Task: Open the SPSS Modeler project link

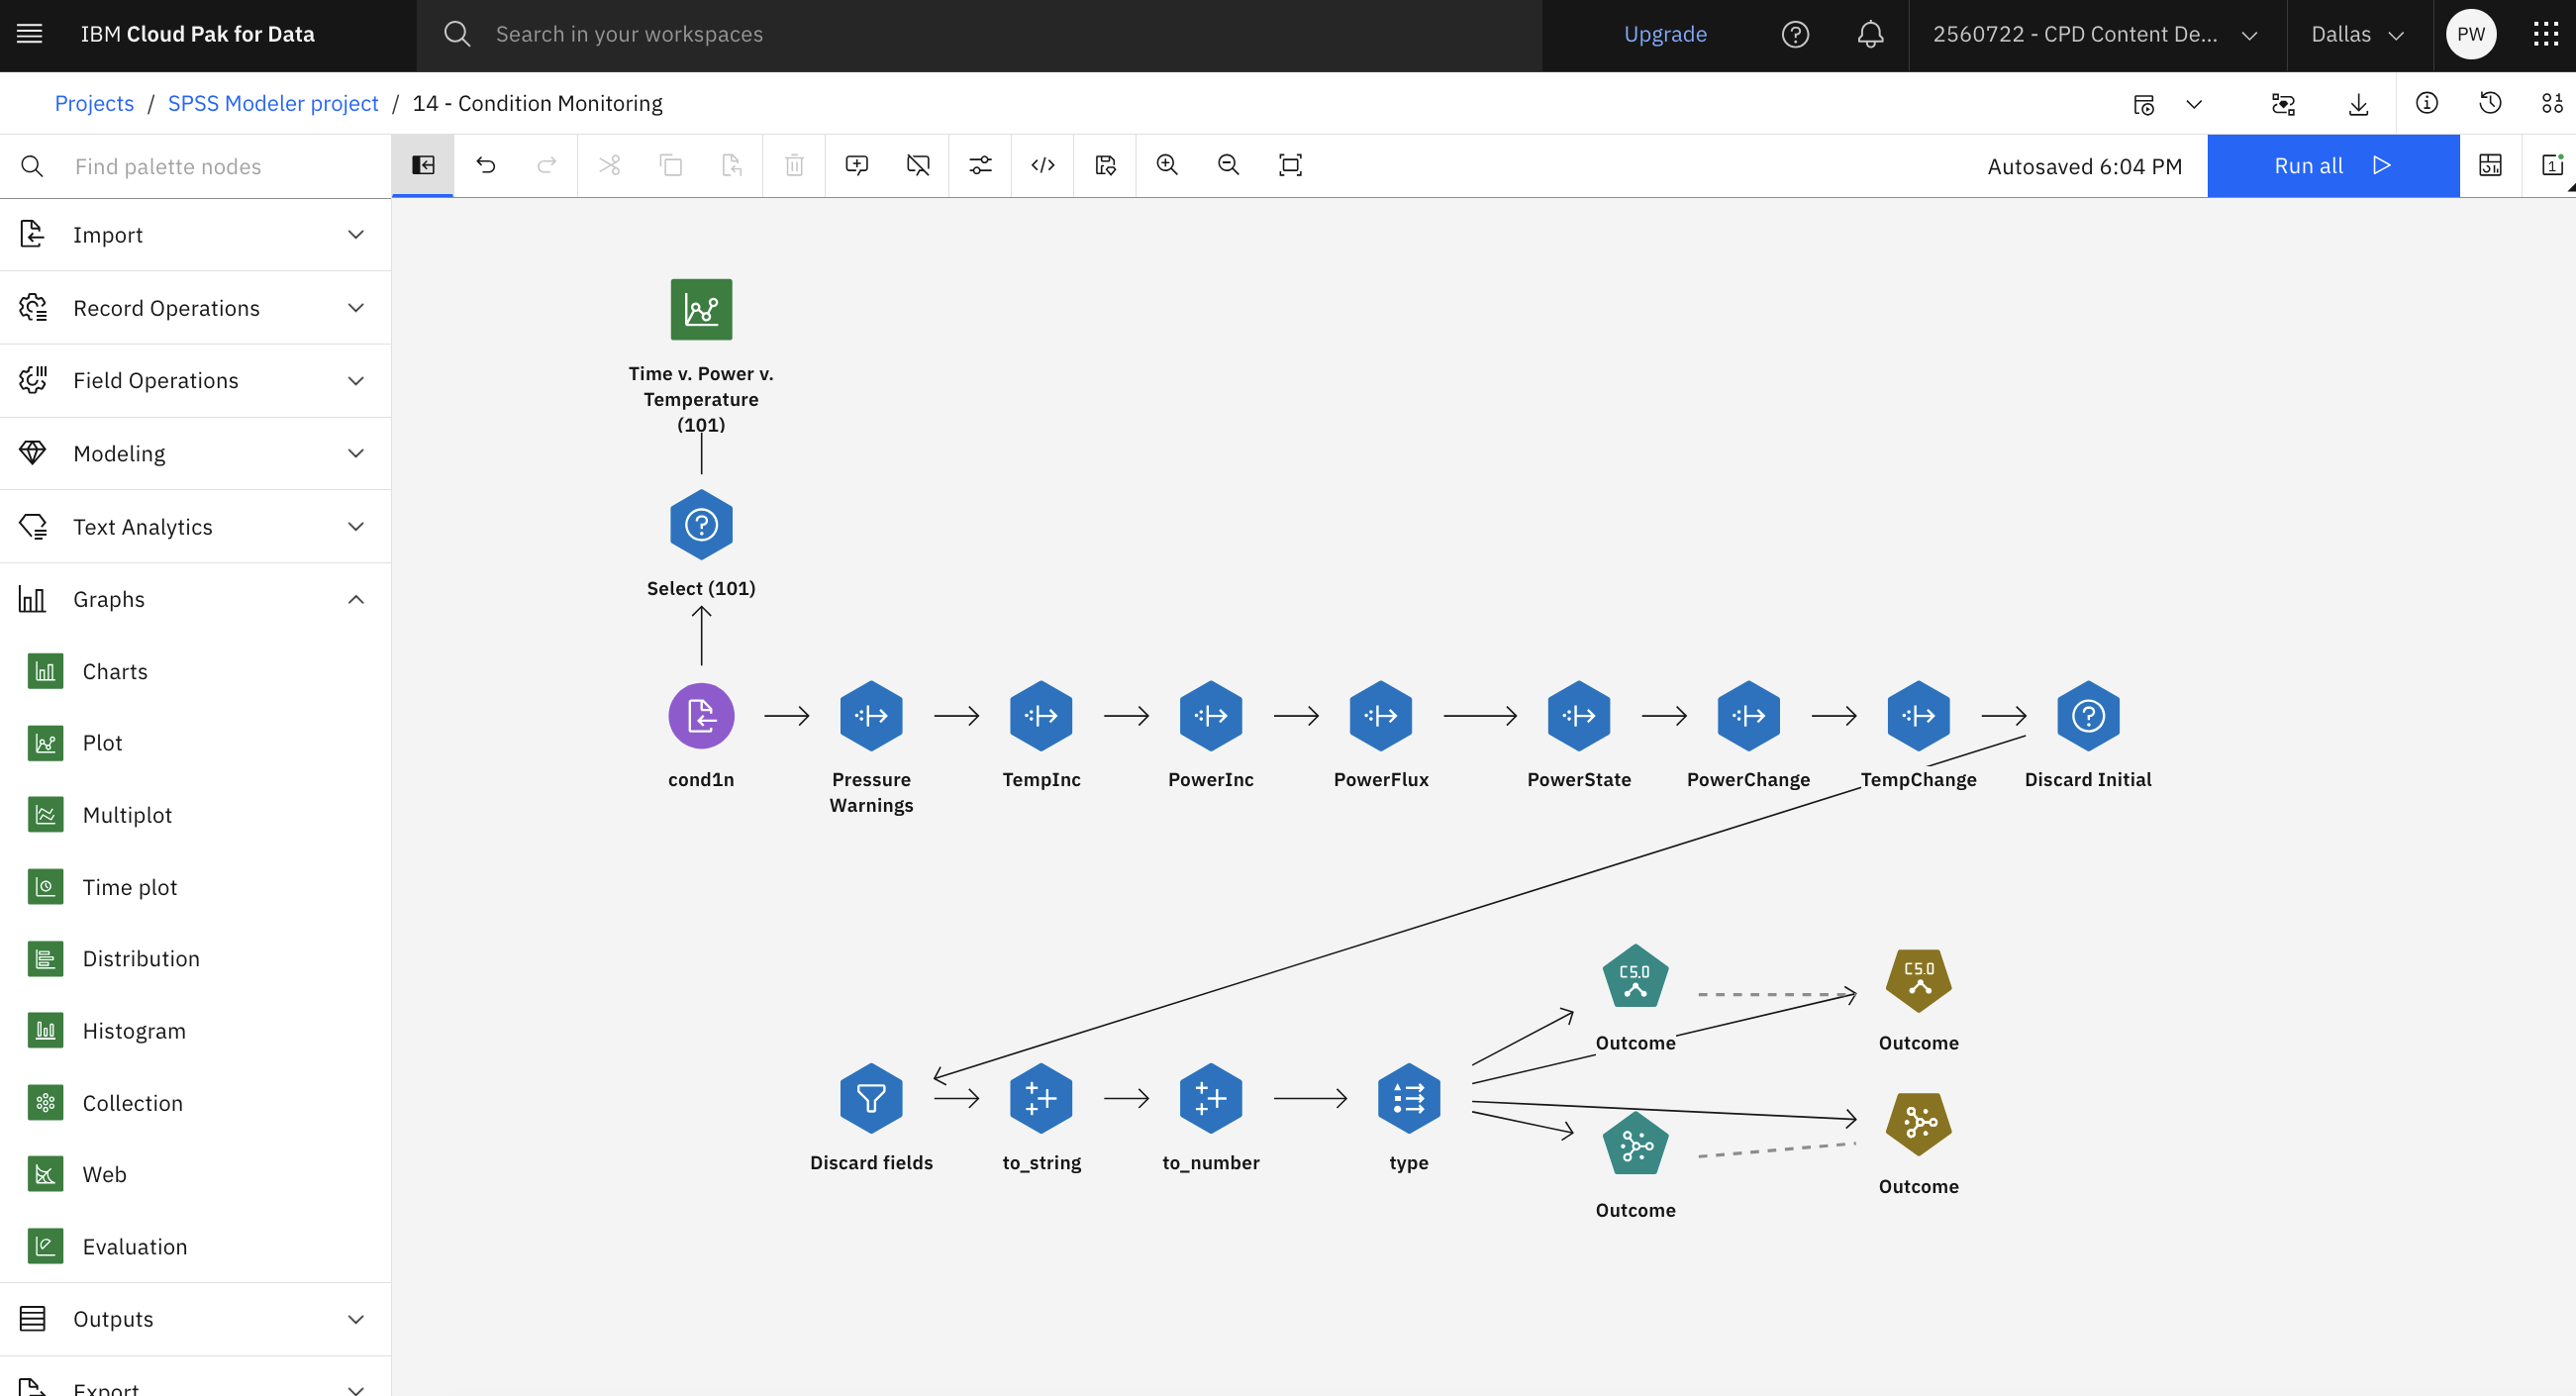Action: pos(273,103)
